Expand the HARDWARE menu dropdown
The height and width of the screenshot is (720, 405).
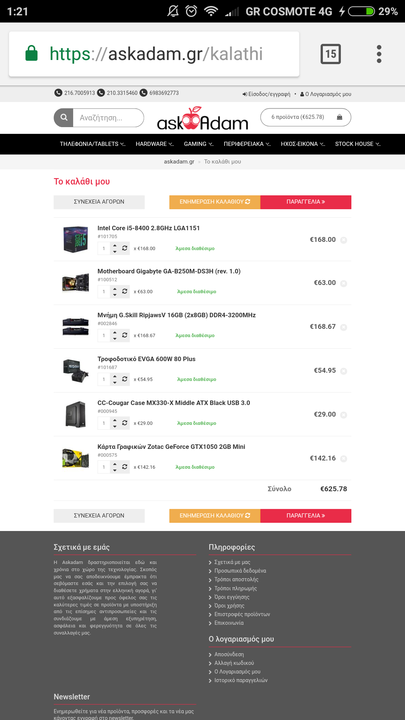tap(154, 144)
